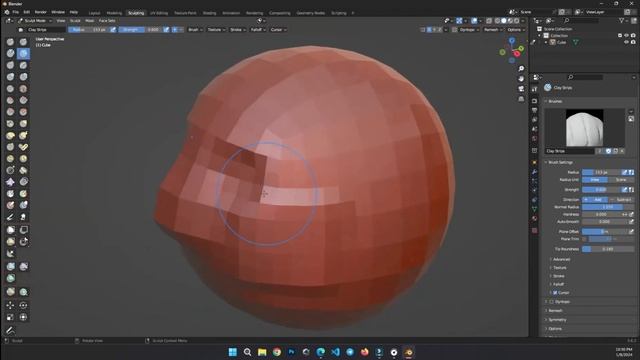The image size is (640, 360).
Task: Expand the Advanced subpanel
Action: tap(561, 260)
